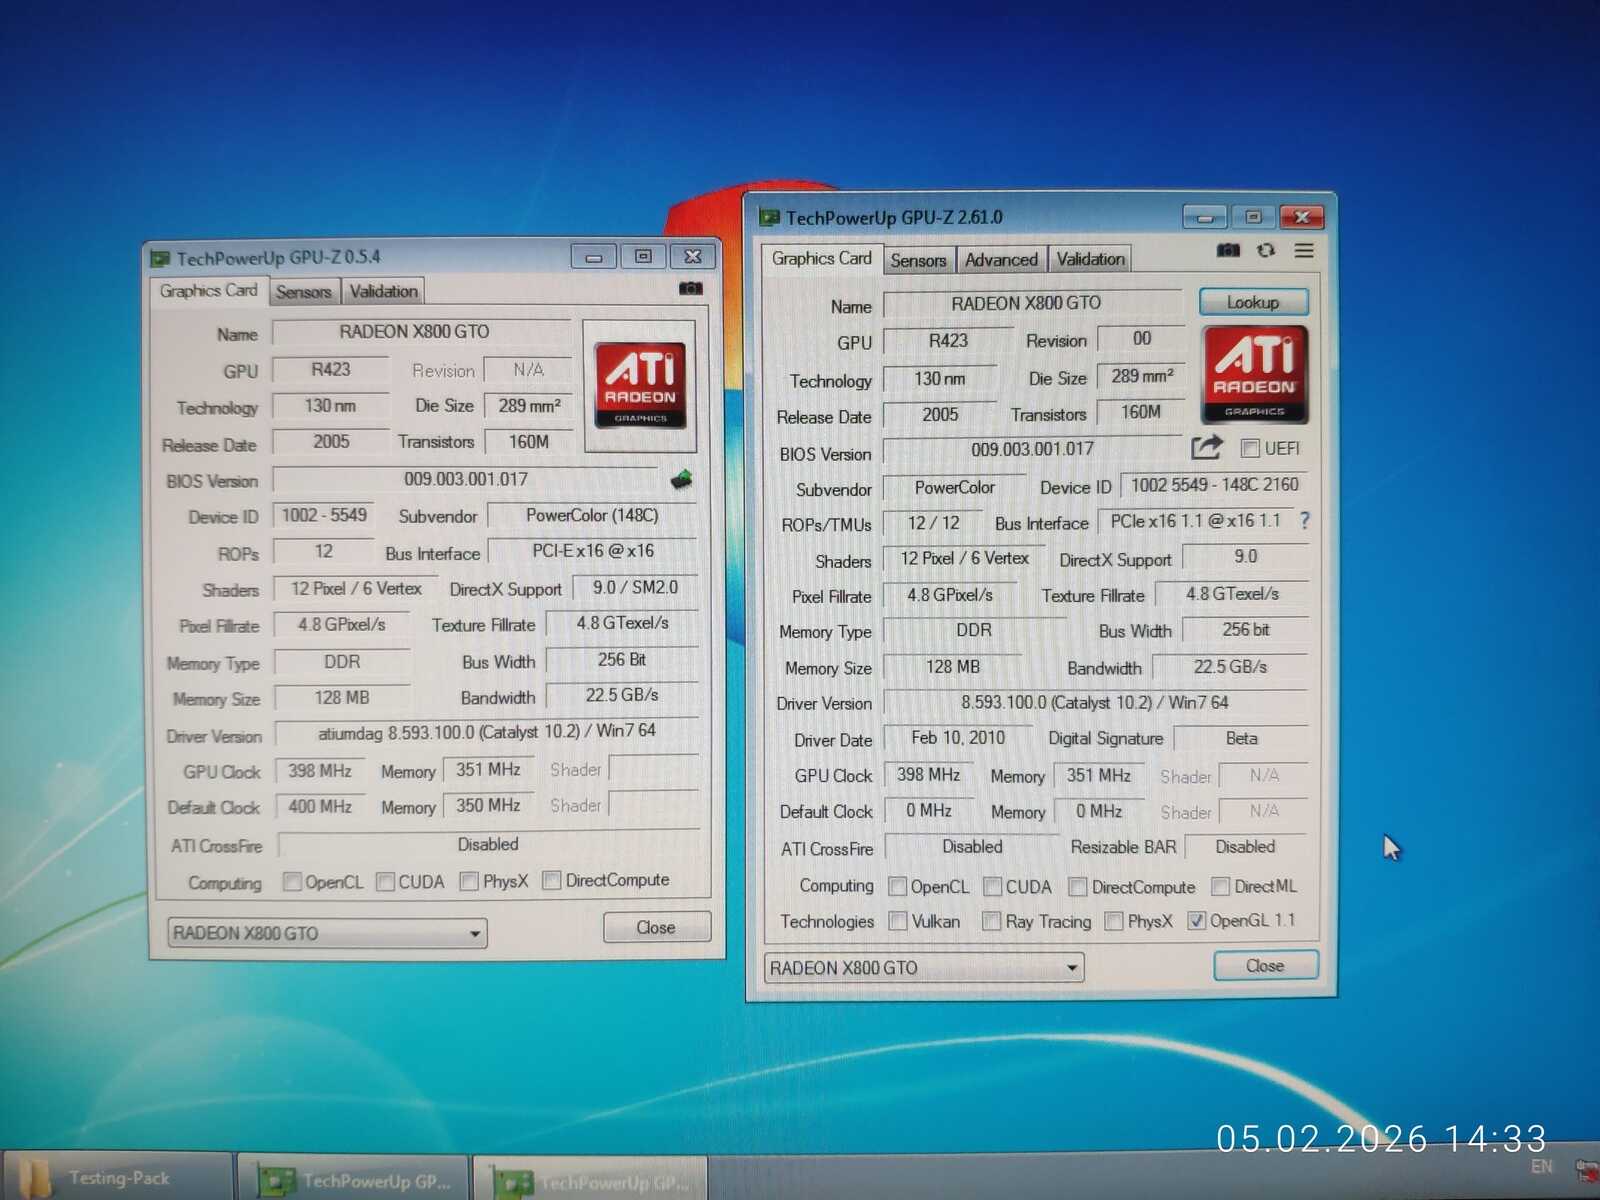
Task: Click the Subvendor value "PowerColor (148C)"
Action: tap(592, 516)
